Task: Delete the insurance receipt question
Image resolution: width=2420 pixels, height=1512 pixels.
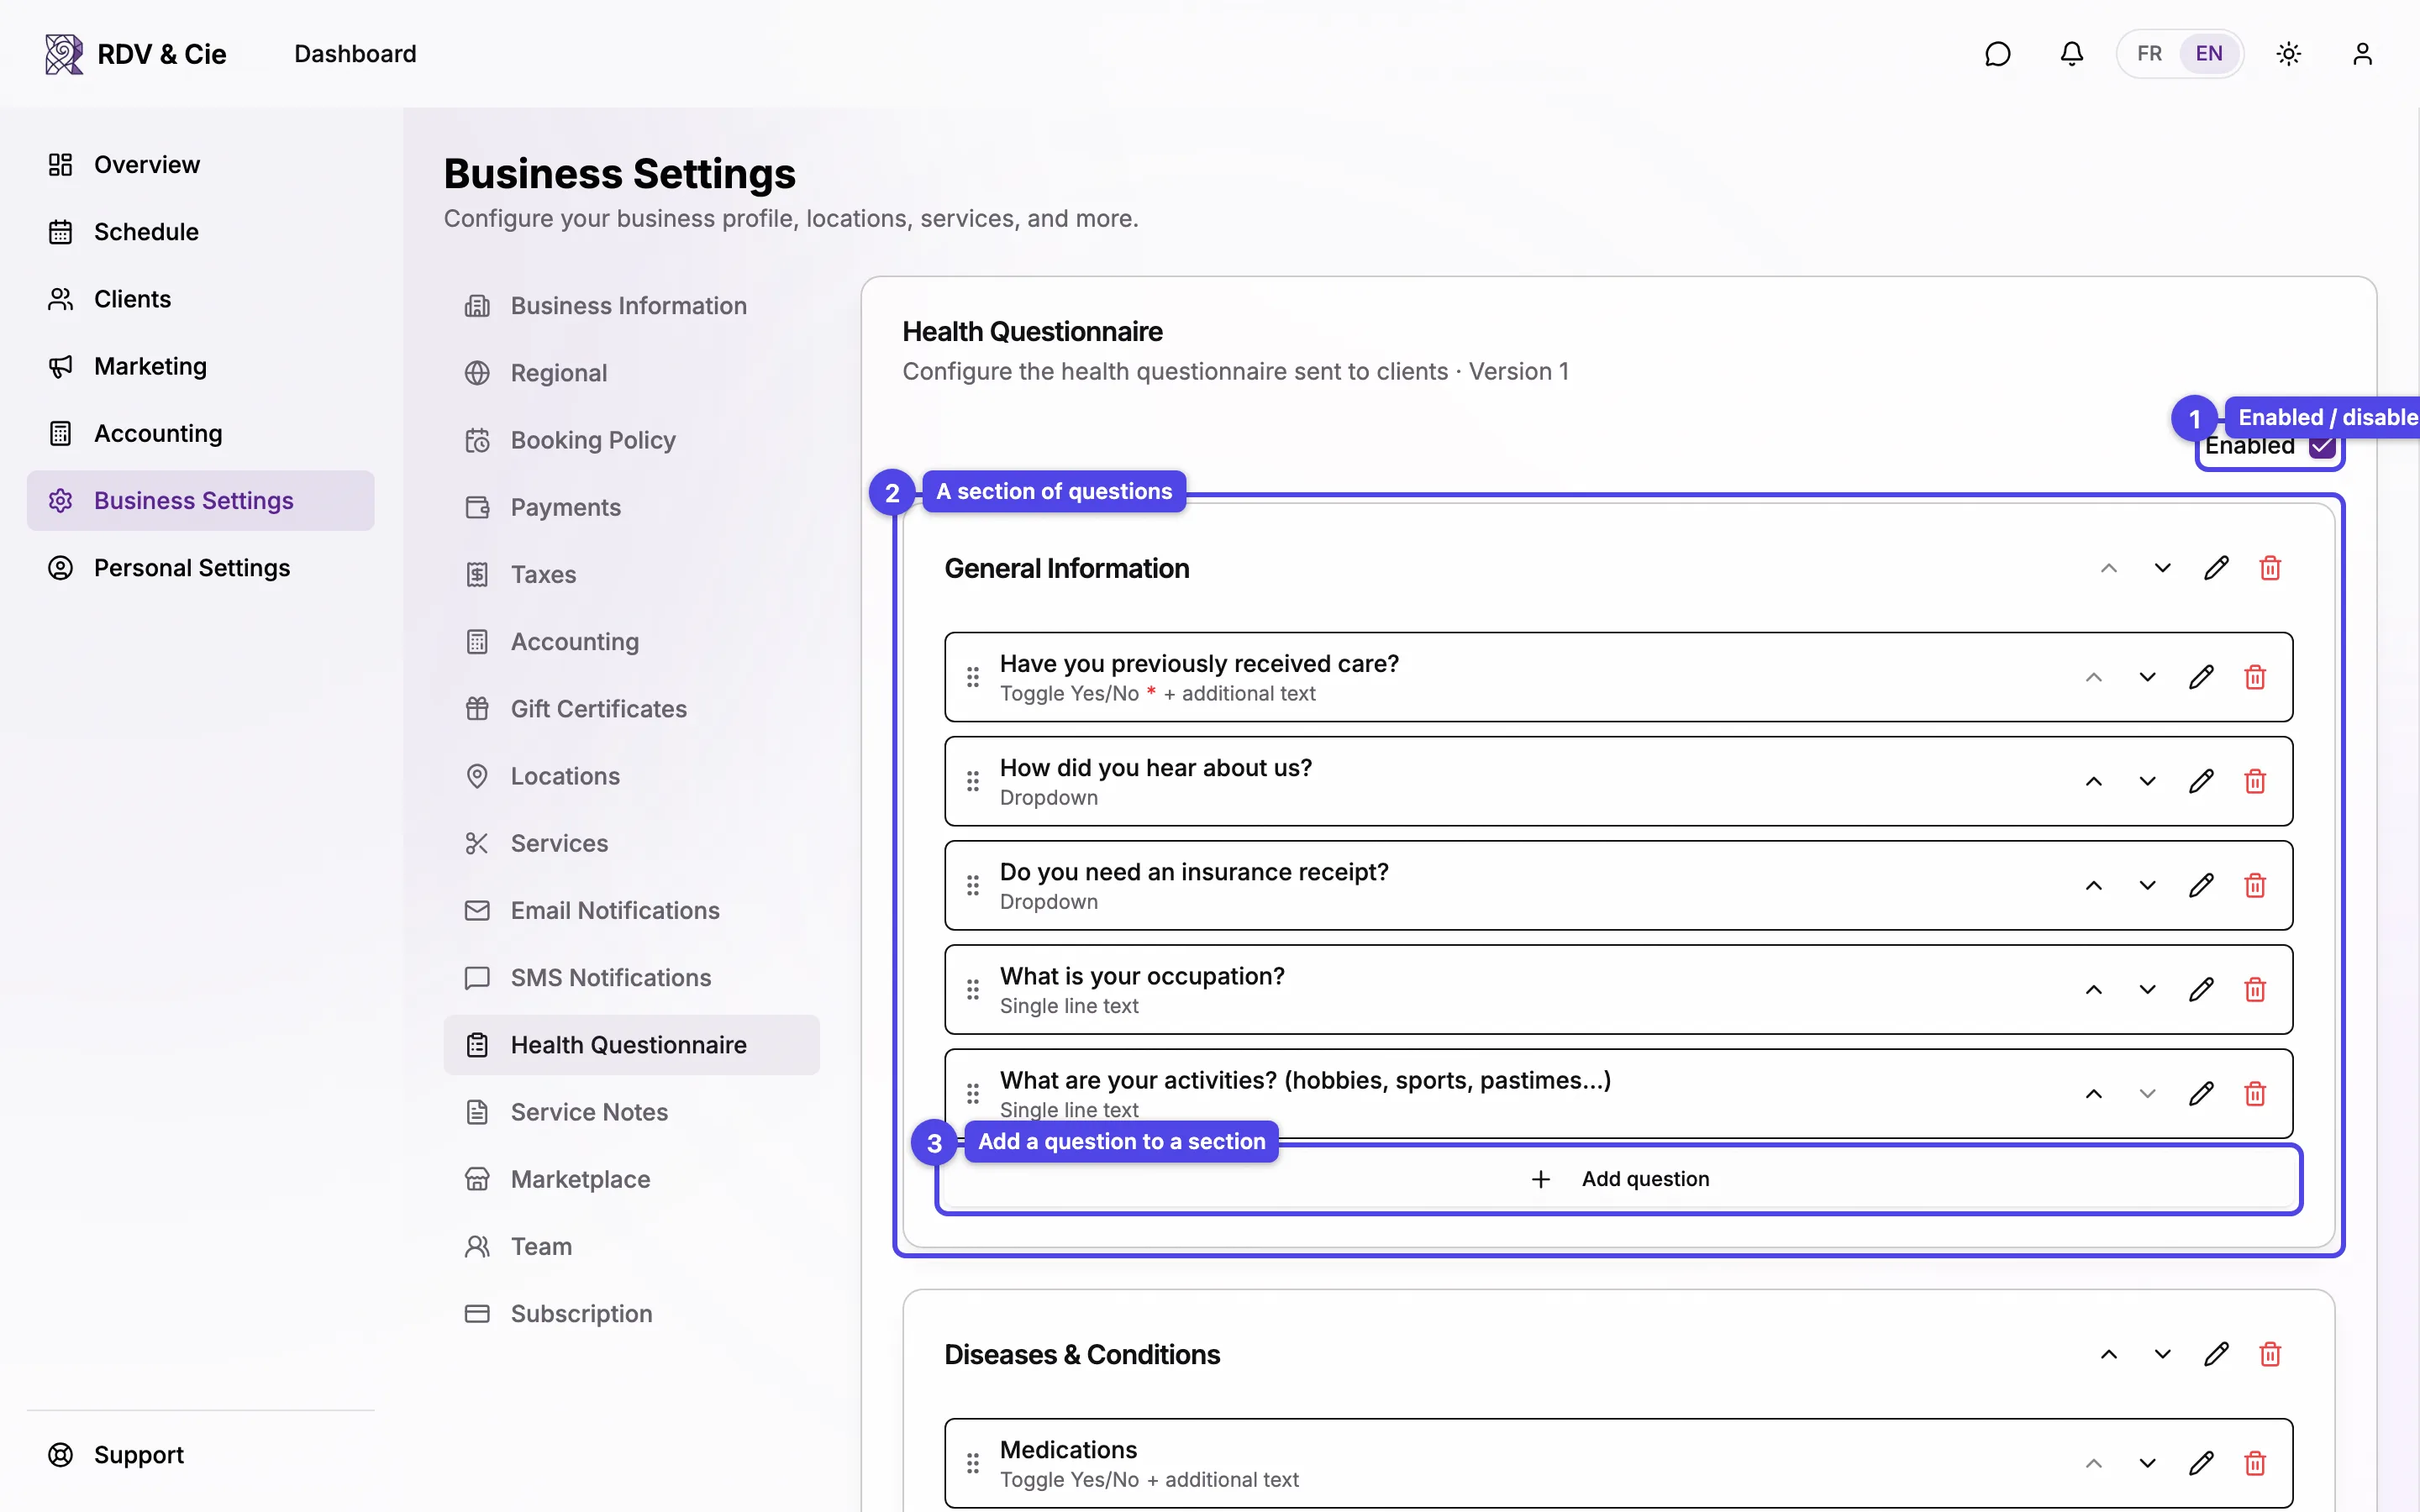Action: tap(2255, 885)
